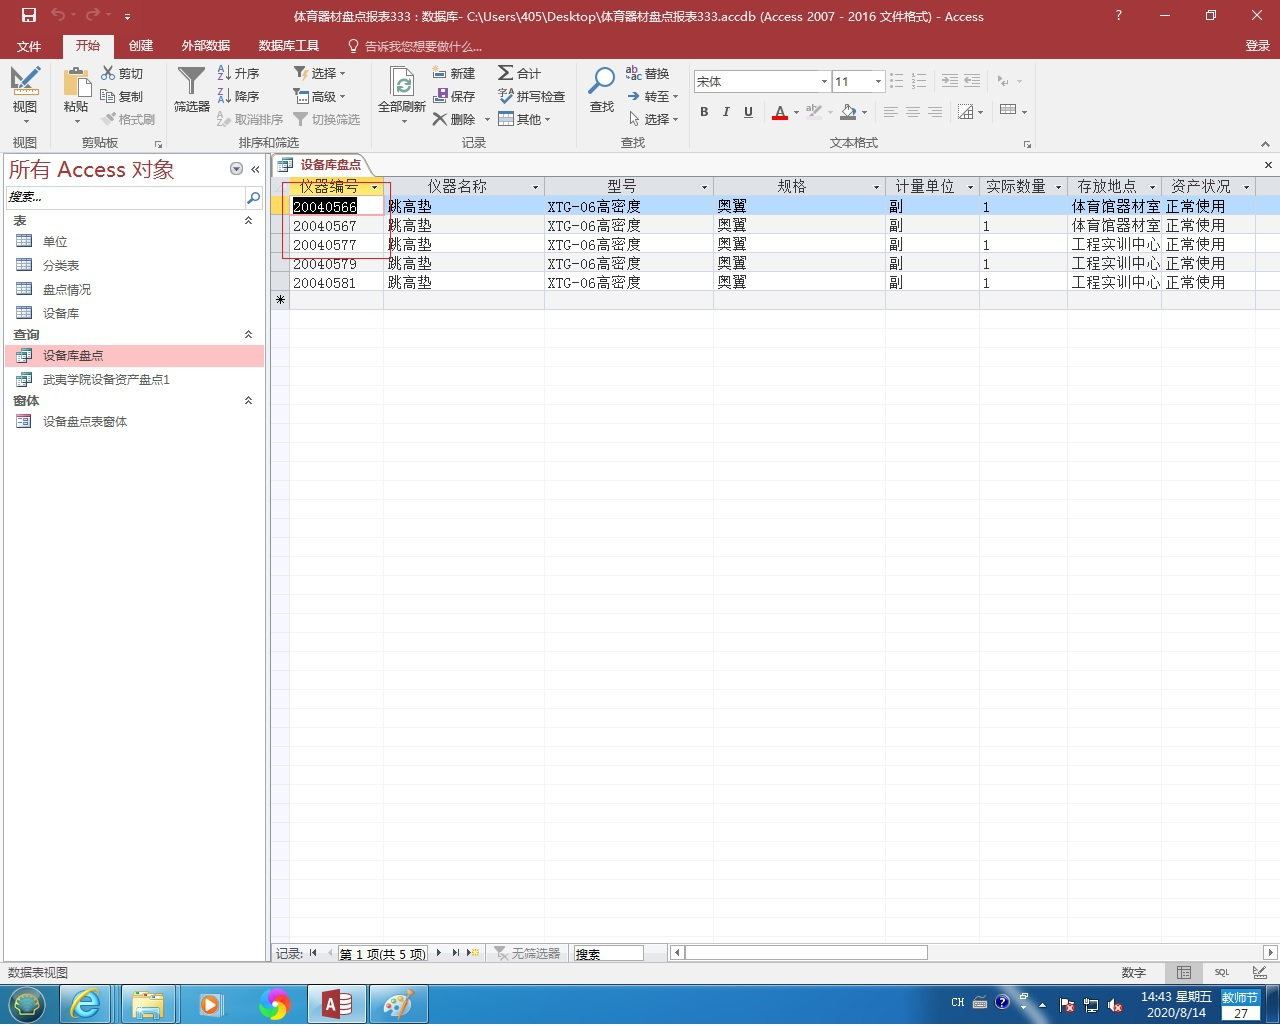Click the record navigator search field
1280x1027 pixels.
click(608, 954)
